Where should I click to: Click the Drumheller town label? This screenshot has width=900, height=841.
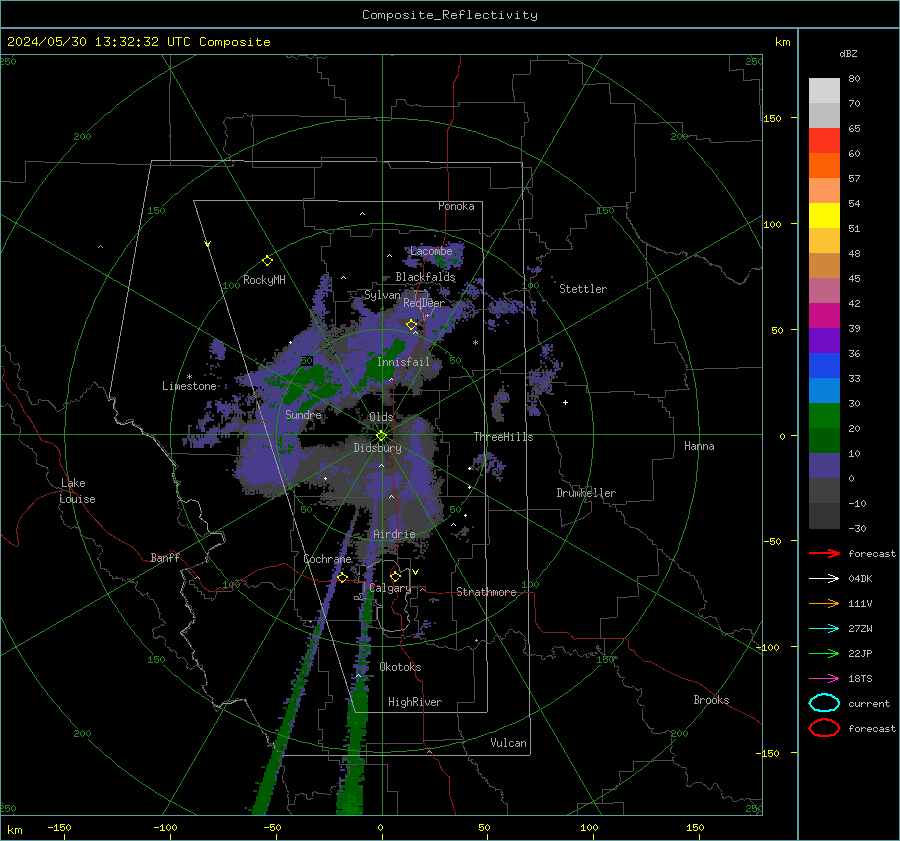coord(586,493)
